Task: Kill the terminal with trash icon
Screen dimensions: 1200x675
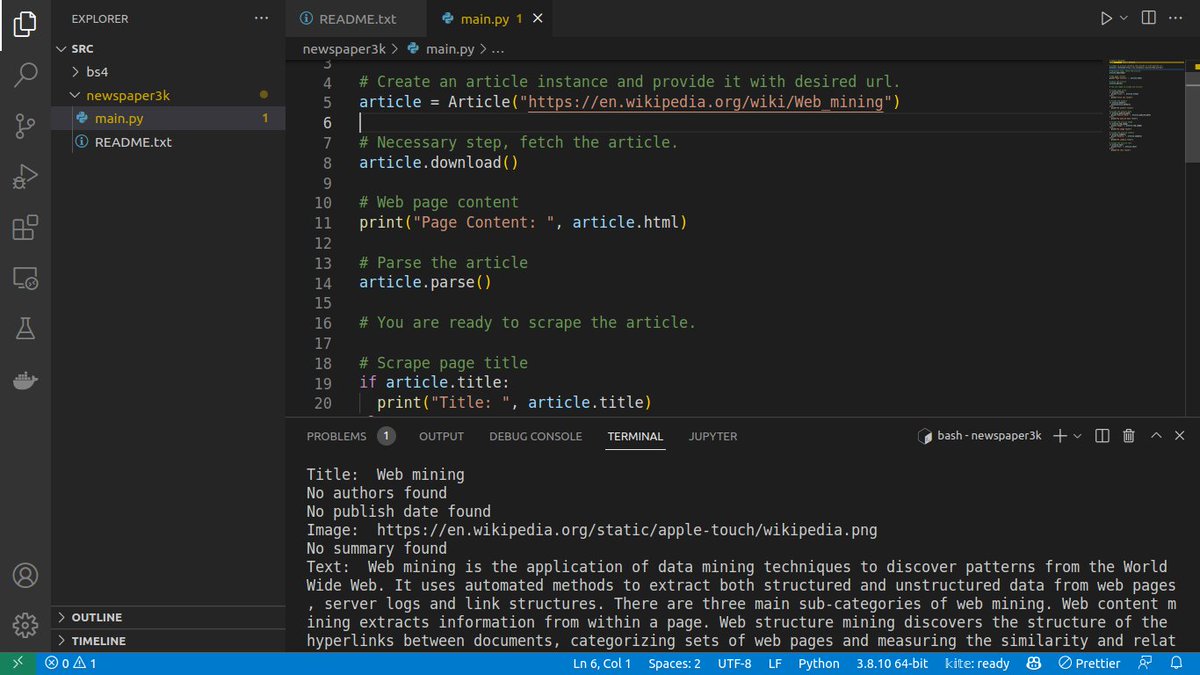Action: pos(1128,436)
